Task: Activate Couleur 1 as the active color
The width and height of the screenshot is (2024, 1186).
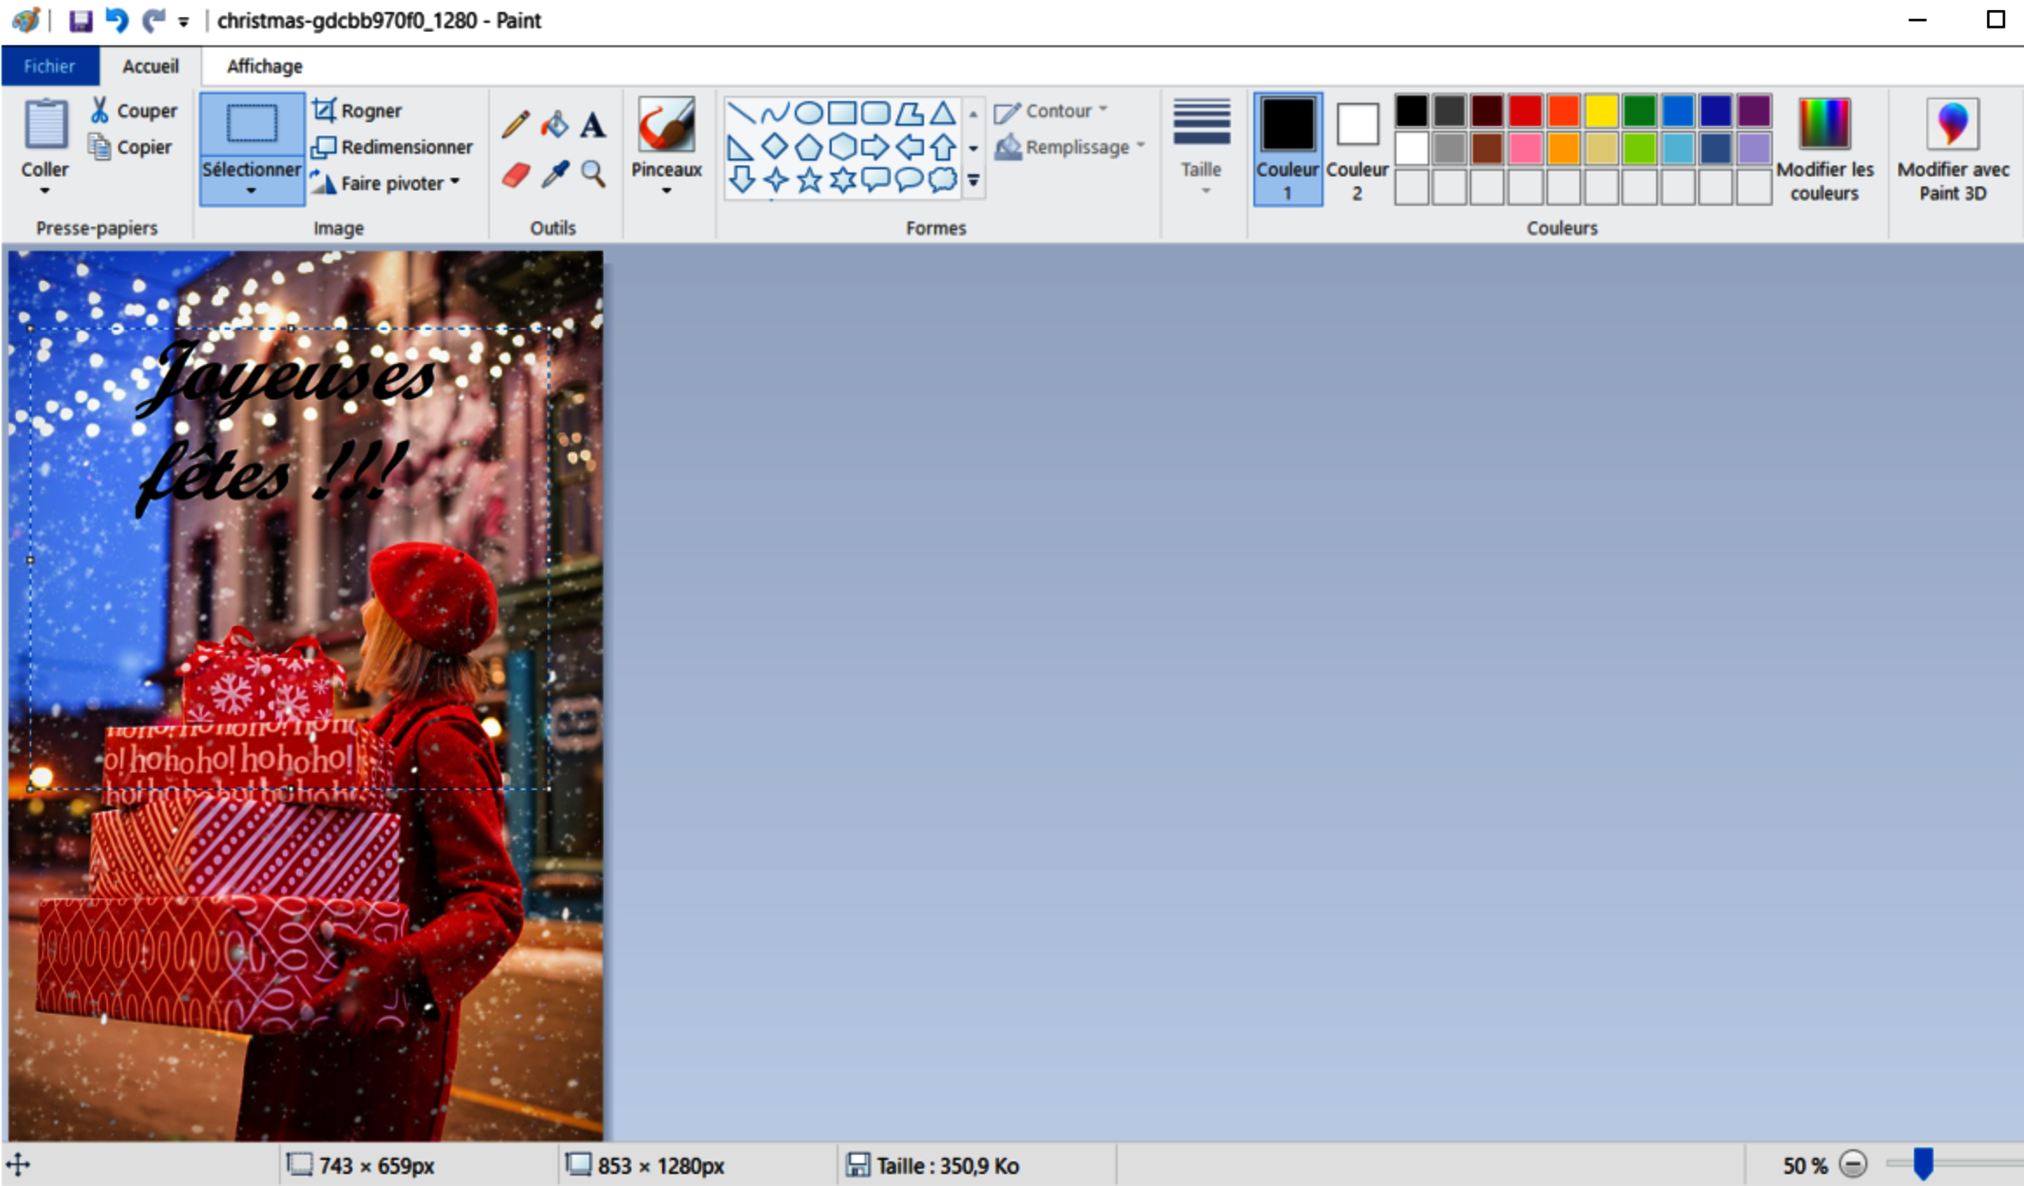Action: tap(1287, 148)
